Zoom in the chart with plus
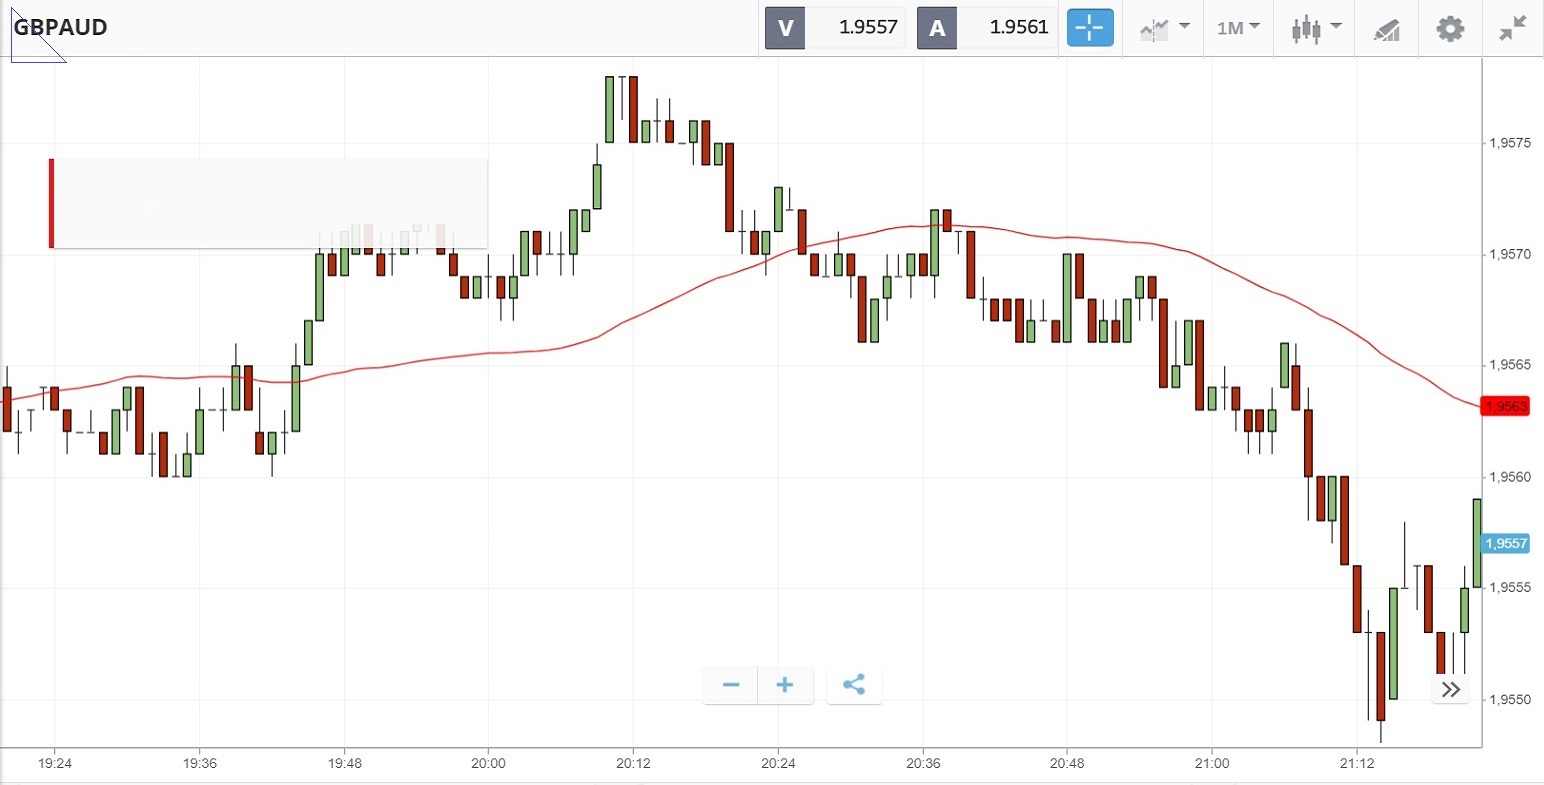This screenshot has height=785, width=1544. pyautogui.click(x=785, y=685)
